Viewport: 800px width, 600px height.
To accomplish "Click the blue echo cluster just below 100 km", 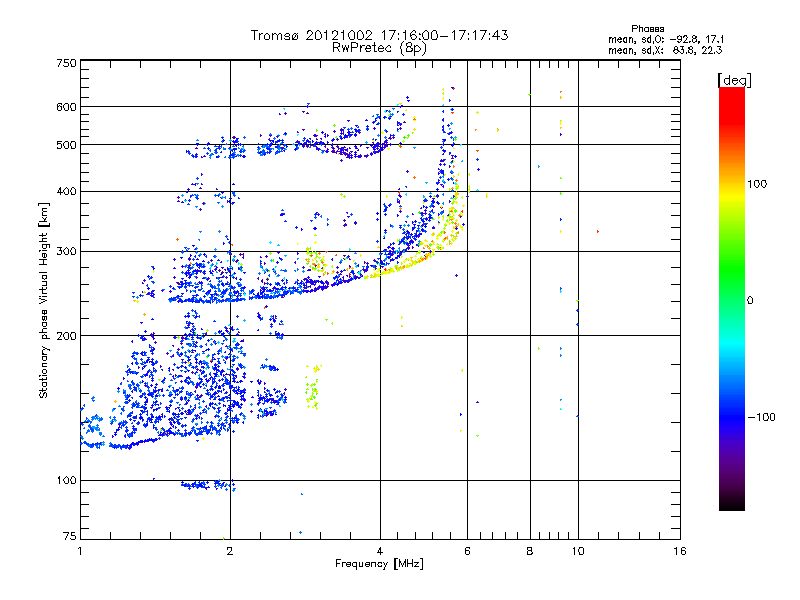I will (208, 485).
